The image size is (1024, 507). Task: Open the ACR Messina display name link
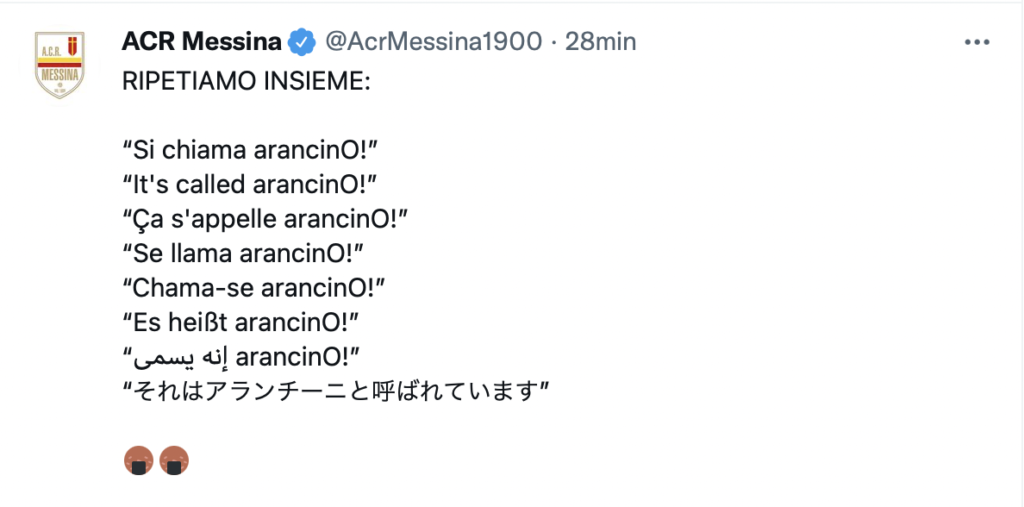201,42
